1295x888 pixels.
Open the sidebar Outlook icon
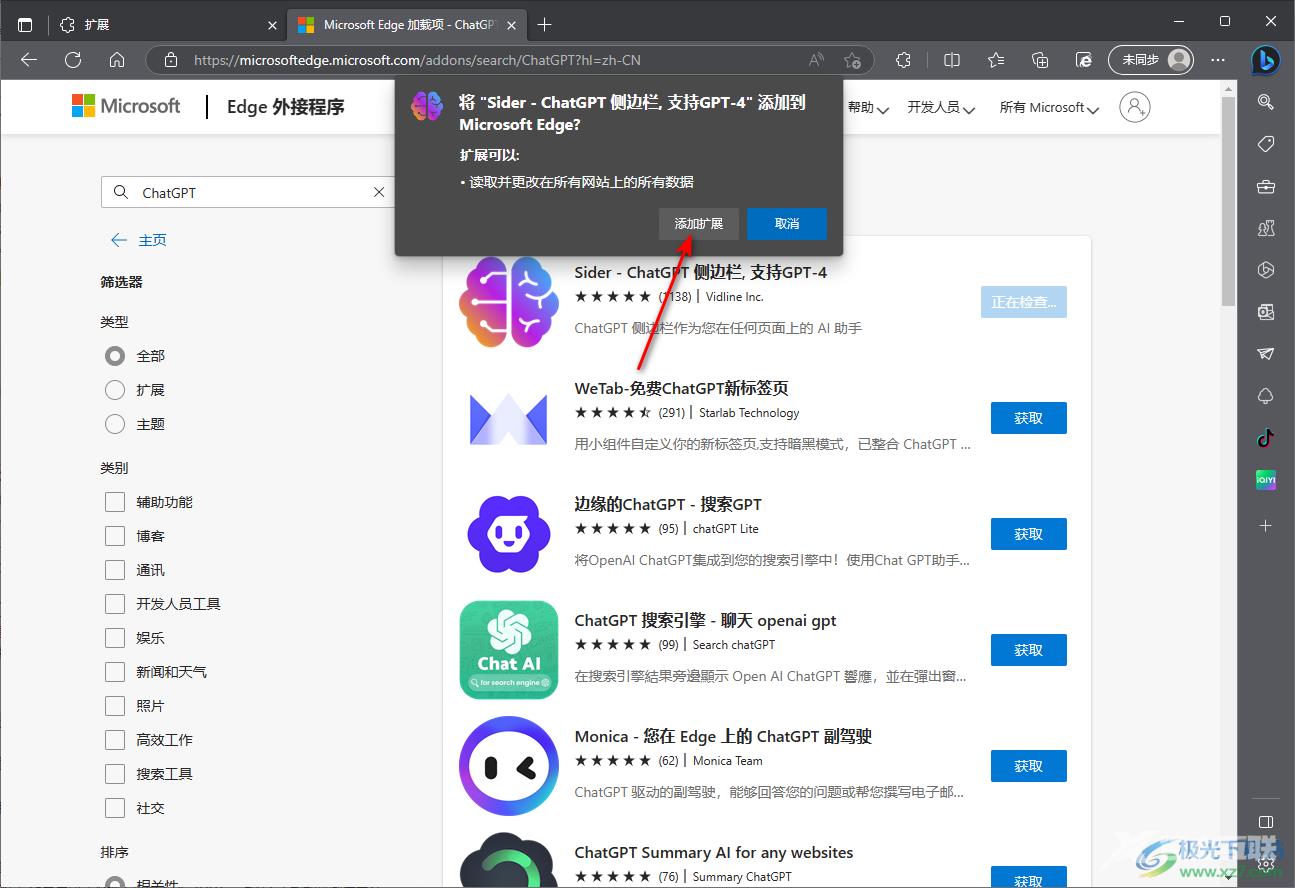pos(1265,312)
